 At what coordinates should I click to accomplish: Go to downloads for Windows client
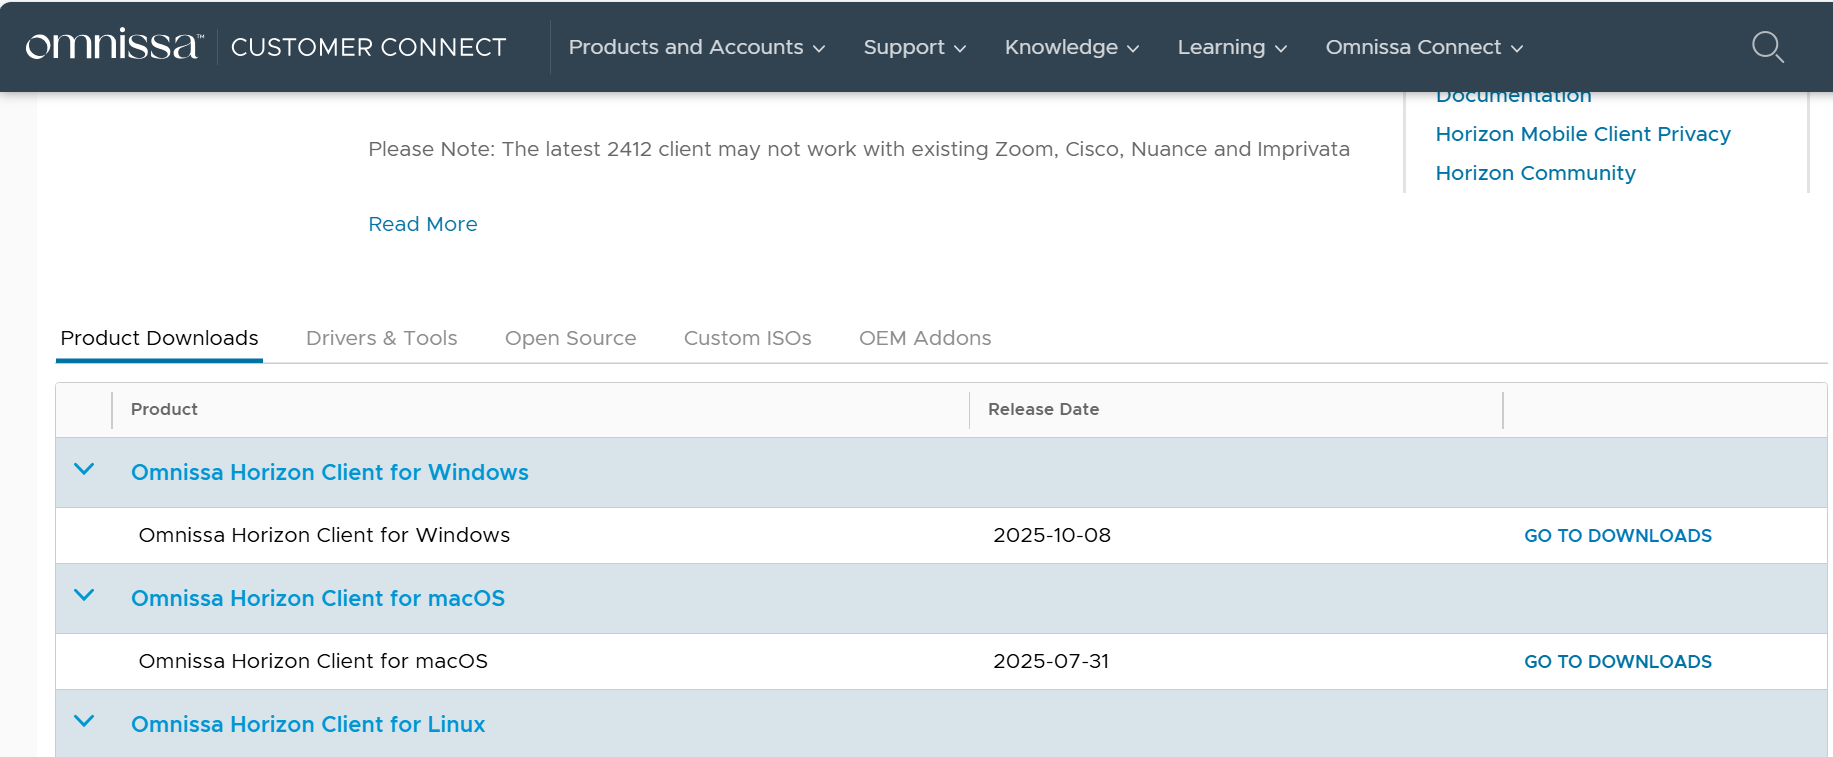1617,536
